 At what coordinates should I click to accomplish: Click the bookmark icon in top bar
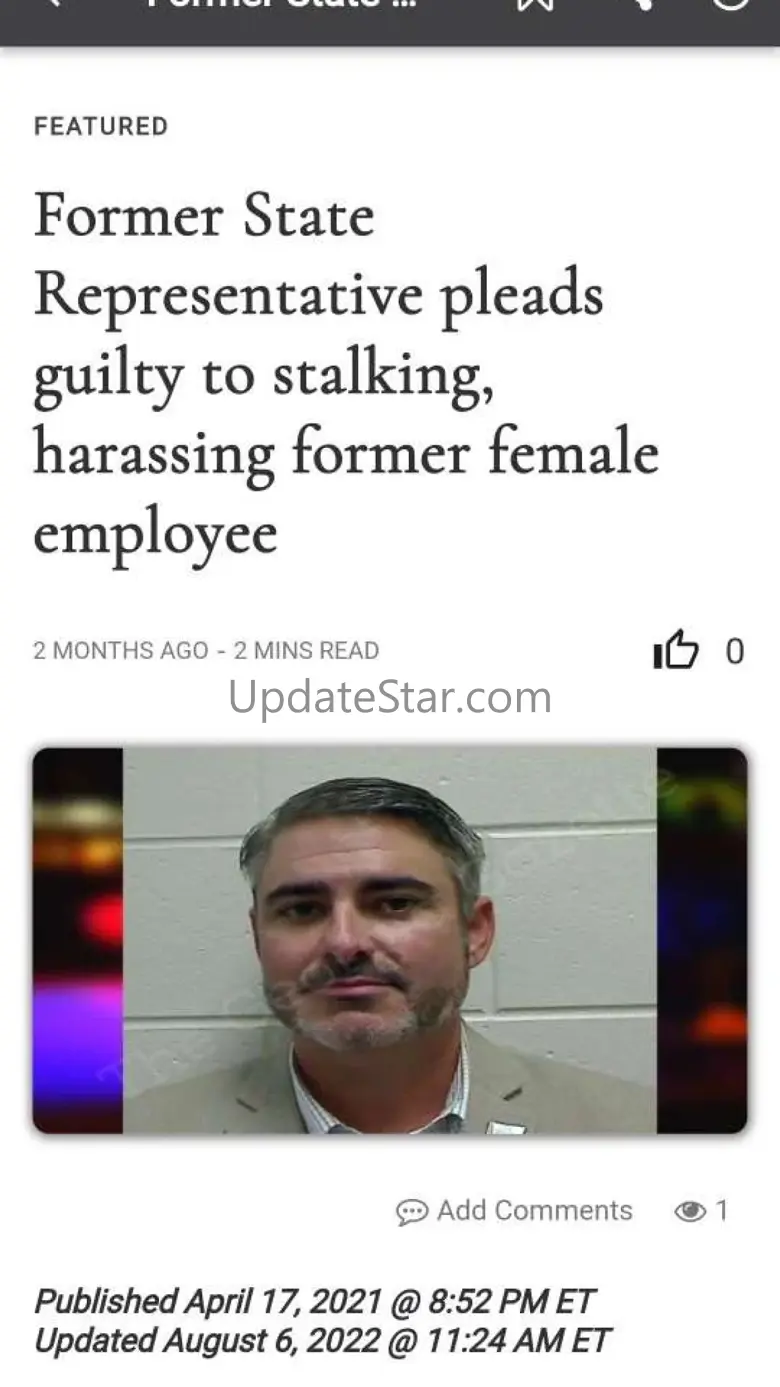click(x=535, y=4)
